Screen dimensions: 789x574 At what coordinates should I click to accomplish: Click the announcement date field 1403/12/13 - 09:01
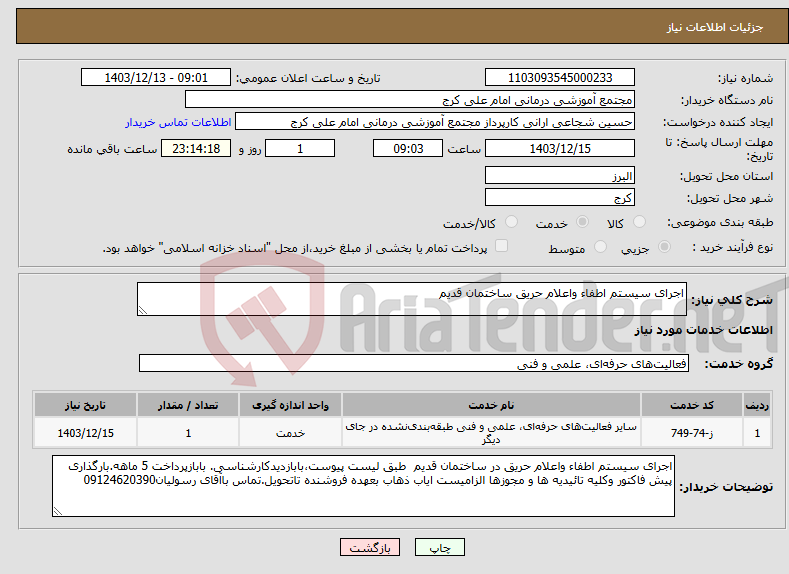155,77
